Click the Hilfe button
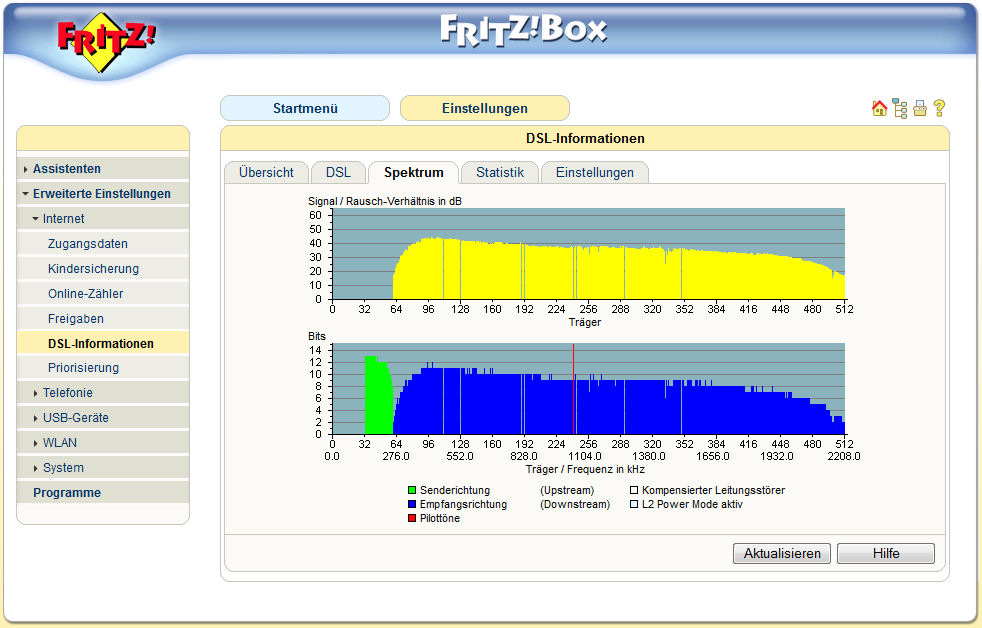This screenshot has width=982, height=628. click(x=885, y=554)
